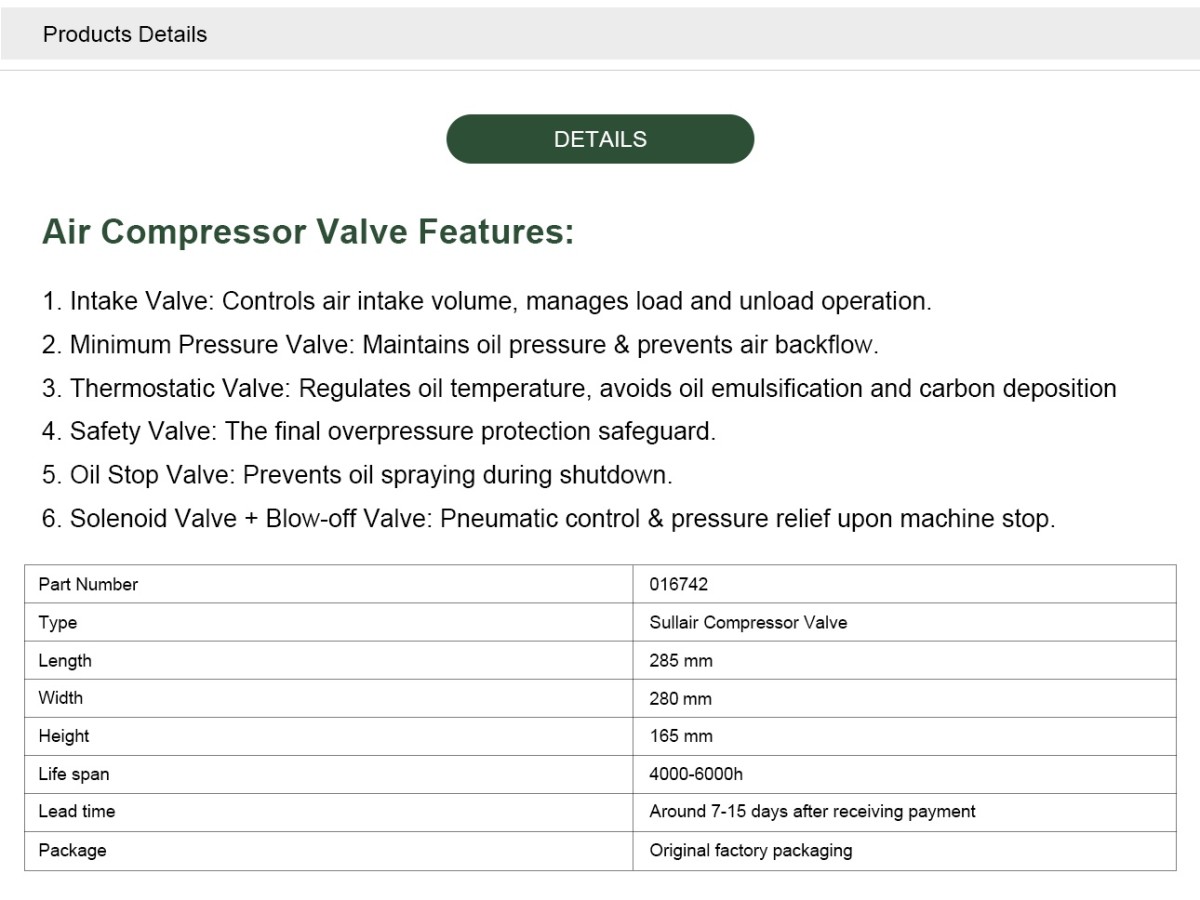Click the Sullair Compressor Valve type cell
1200x900 pixels.
(904, 622)
